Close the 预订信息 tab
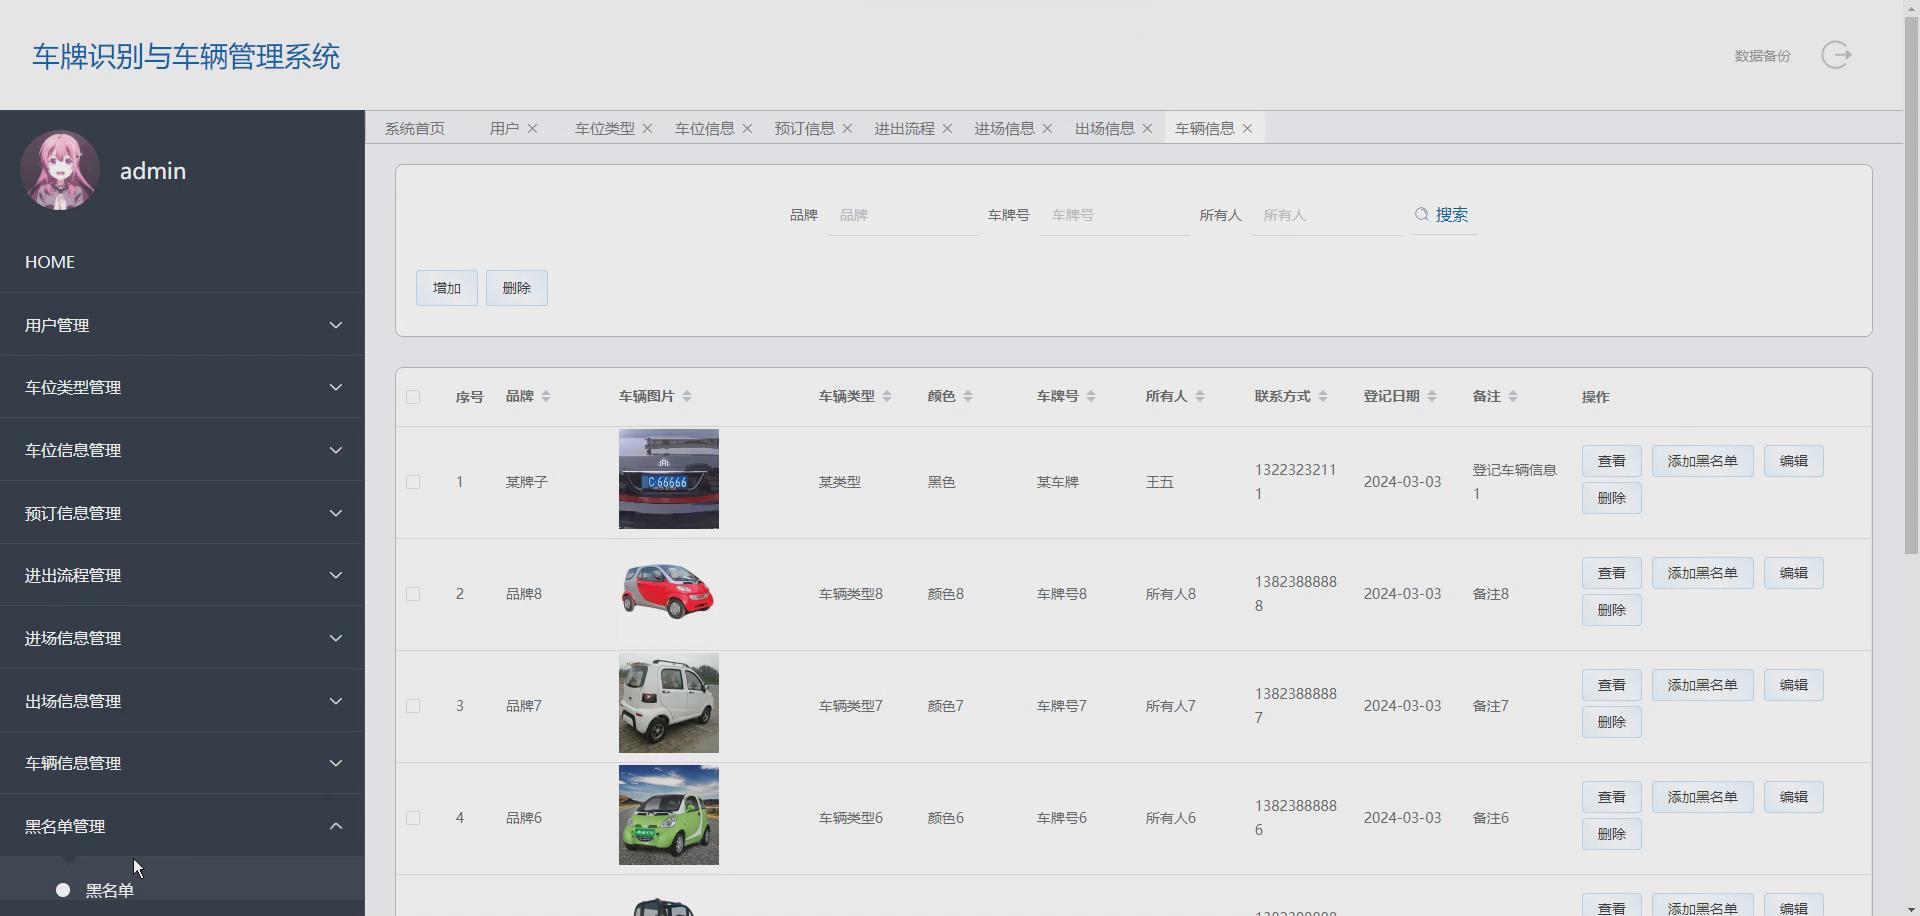Screen dimensions: 1920x916 847,129
